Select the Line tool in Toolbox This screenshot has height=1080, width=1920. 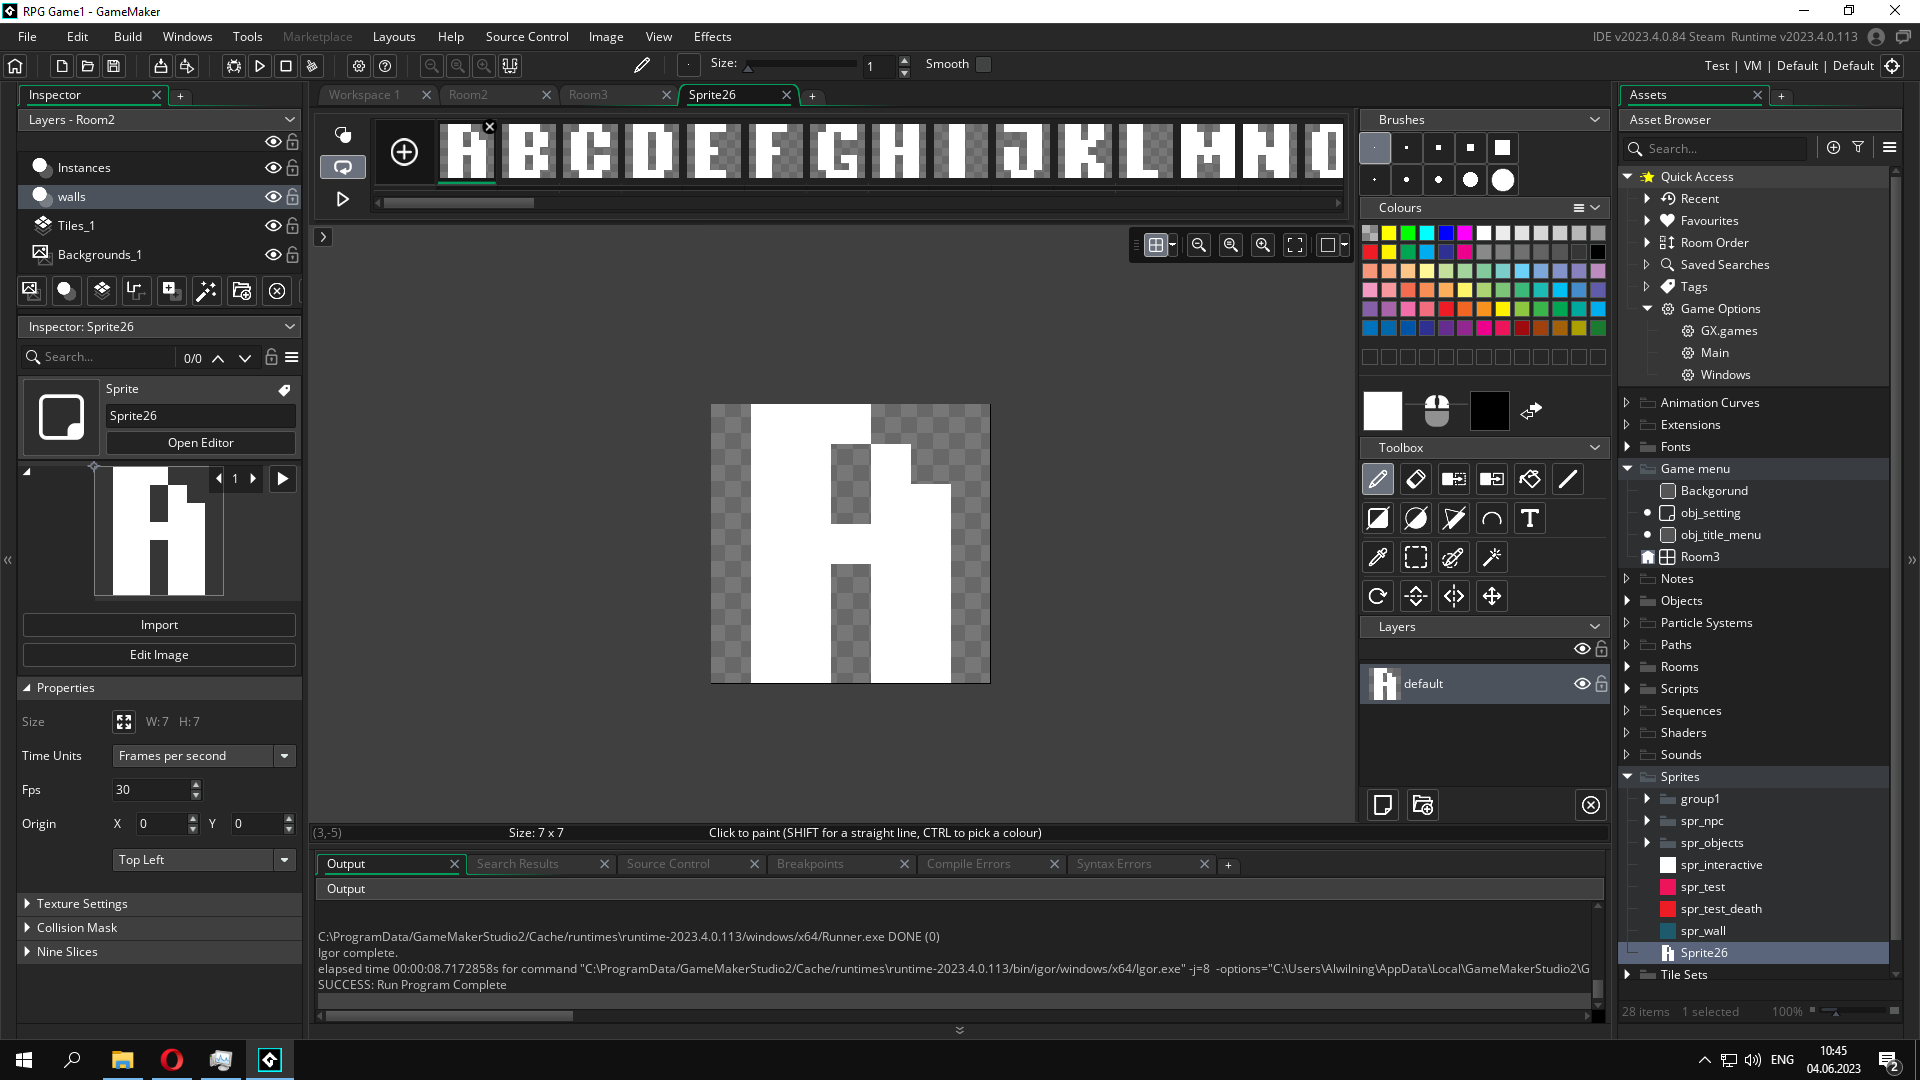click(x=1568, y=480)
